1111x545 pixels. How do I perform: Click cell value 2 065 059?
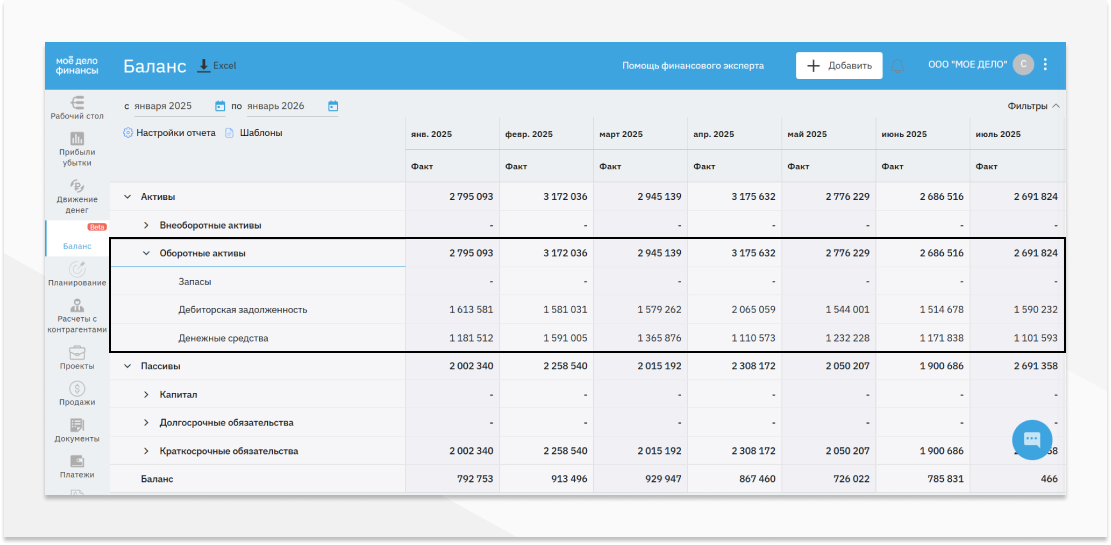click(753, 310)
